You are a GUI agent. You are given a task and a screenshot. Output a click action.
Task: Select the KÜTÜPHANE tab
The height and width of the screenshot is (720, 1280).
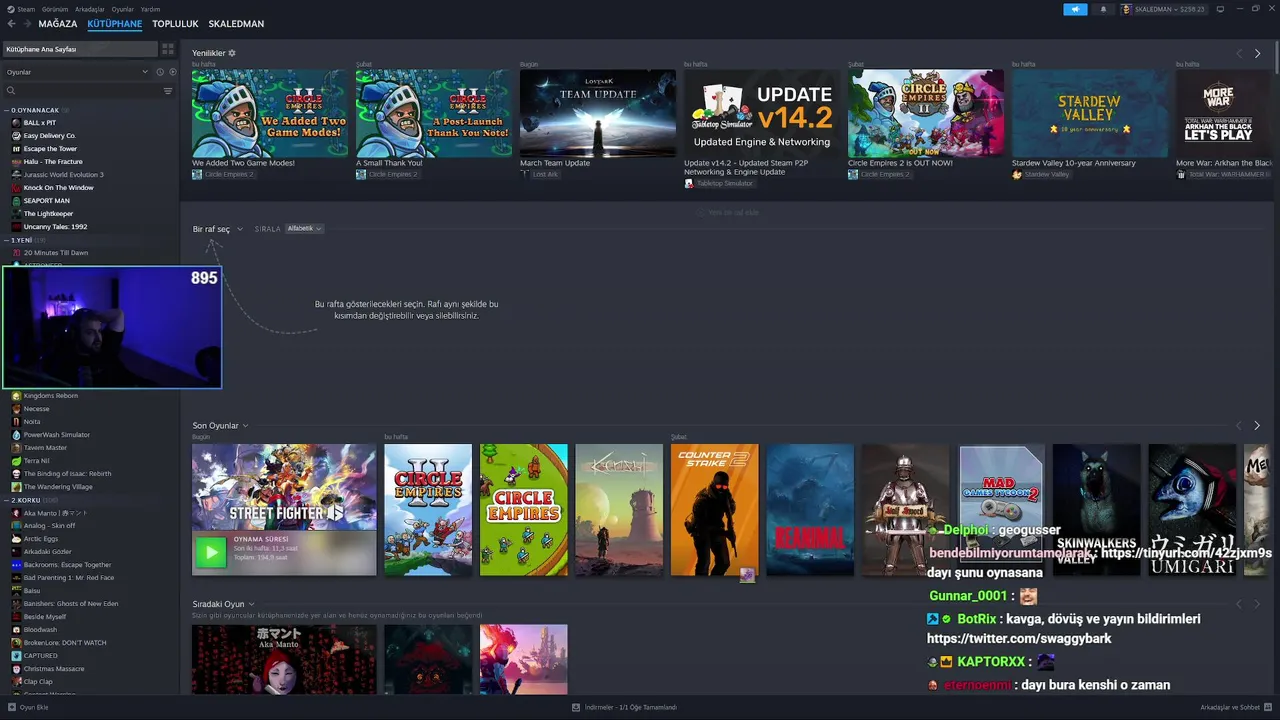point(115,24)
